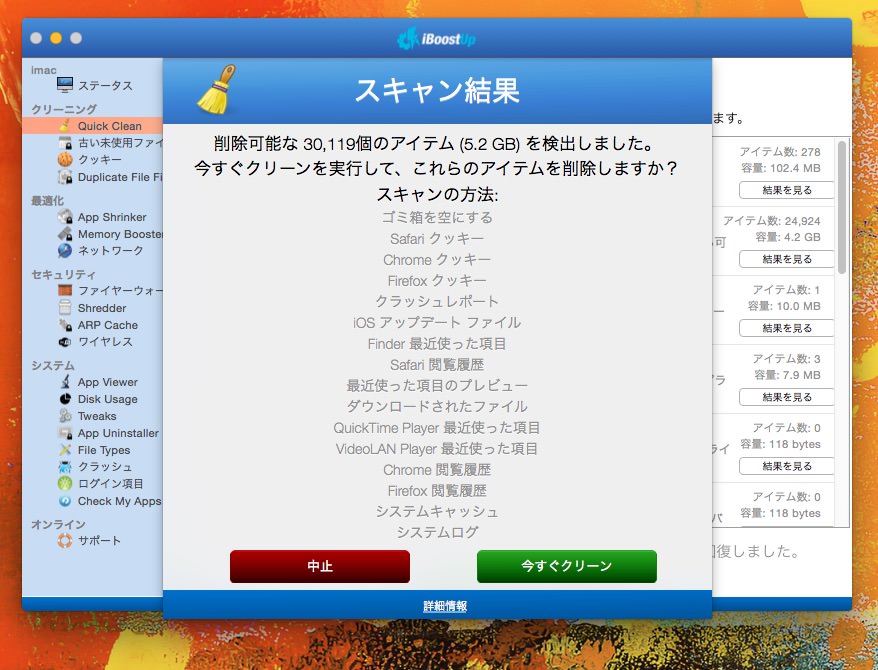Click the ゴミ箱を空にする scan item
Image resolution: width=878 pixels, height=670 pixels.
(437, 217)
